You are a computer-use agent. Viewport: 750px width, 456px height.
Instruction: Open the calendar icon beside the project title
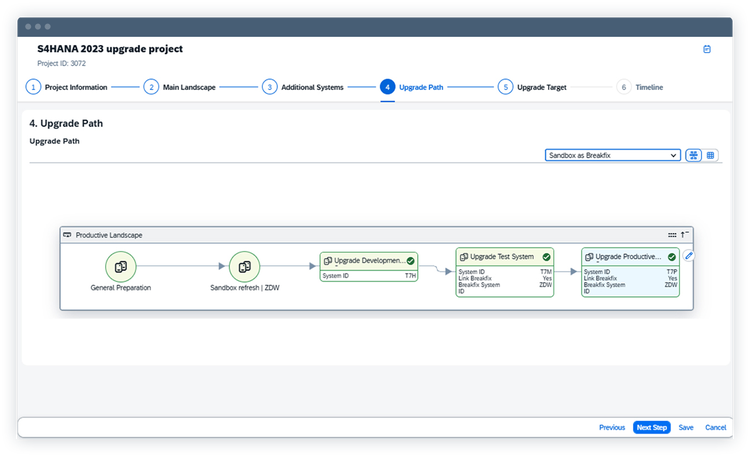tap(706, 49)
